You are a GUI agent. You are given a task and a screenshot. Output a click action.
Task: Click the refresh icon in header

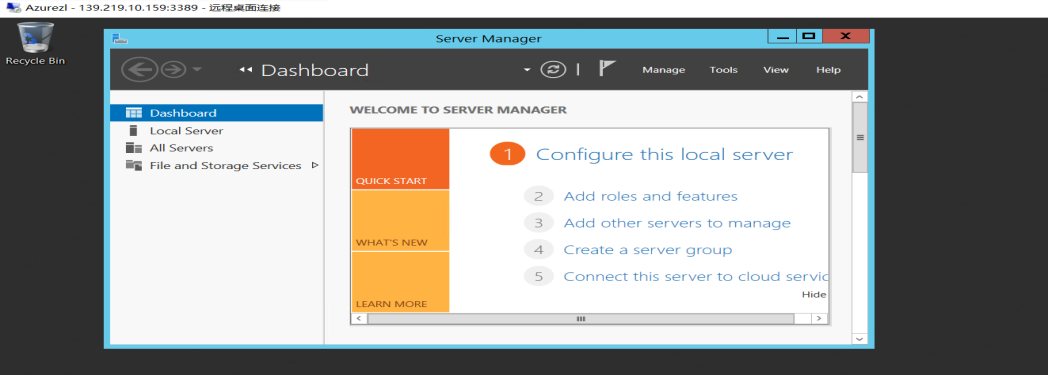553,70
